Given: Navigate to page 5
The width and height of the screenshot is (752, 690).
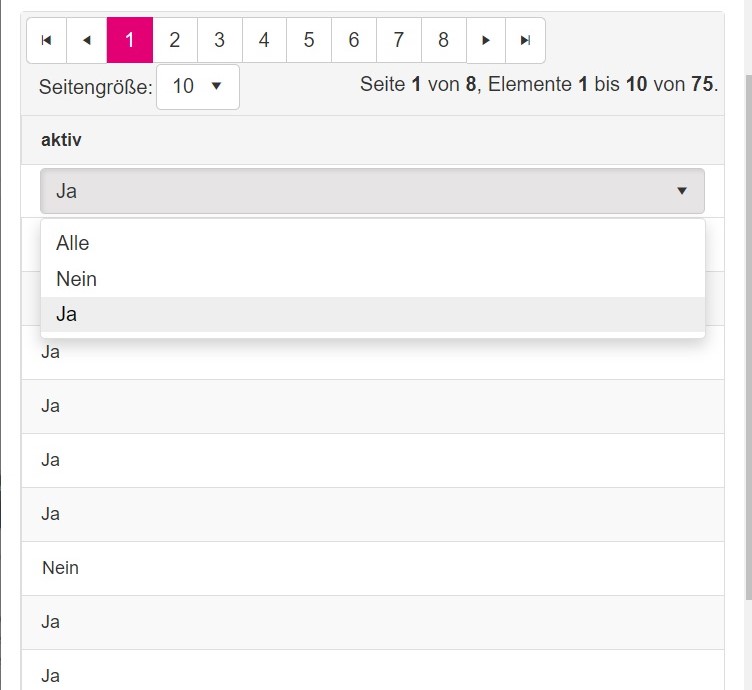Looking at the screenshot, I should (309, 40).
